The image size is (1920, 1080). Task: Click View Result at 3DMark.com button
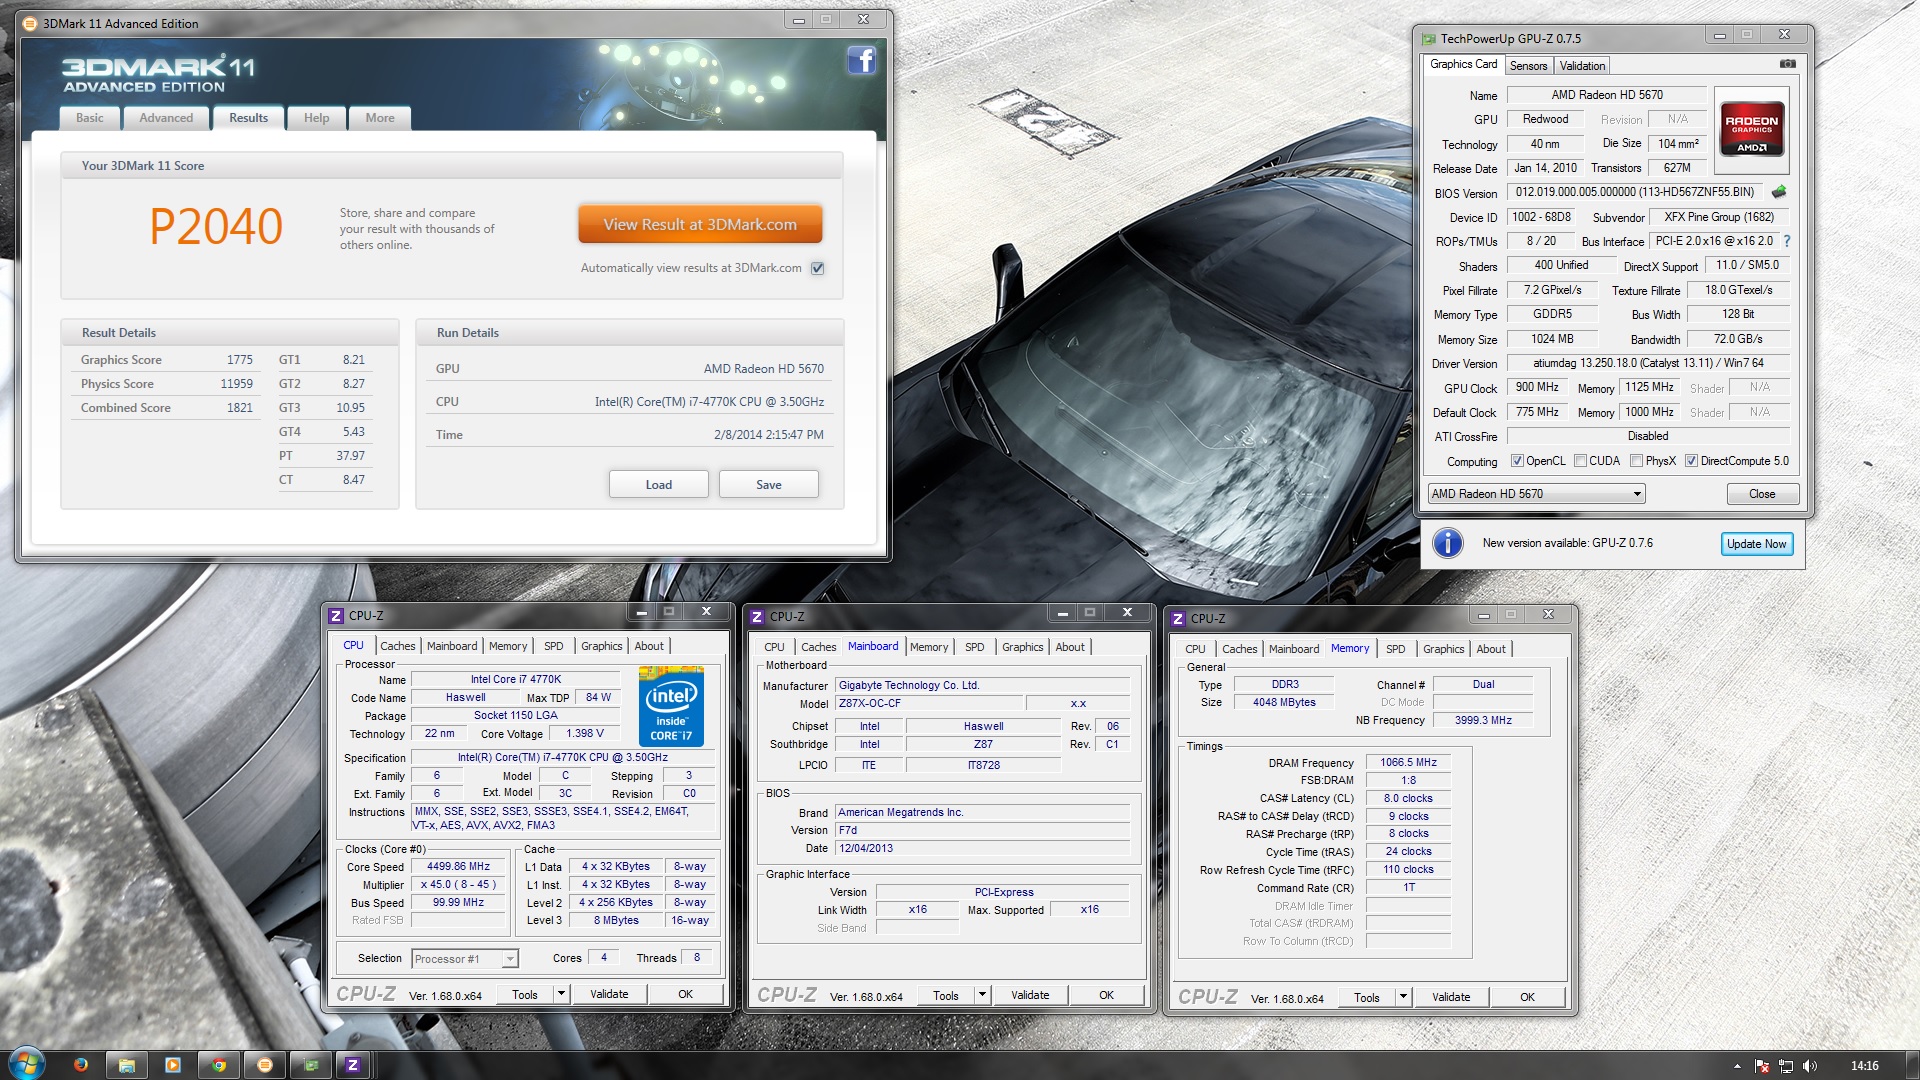coord(700,225)
